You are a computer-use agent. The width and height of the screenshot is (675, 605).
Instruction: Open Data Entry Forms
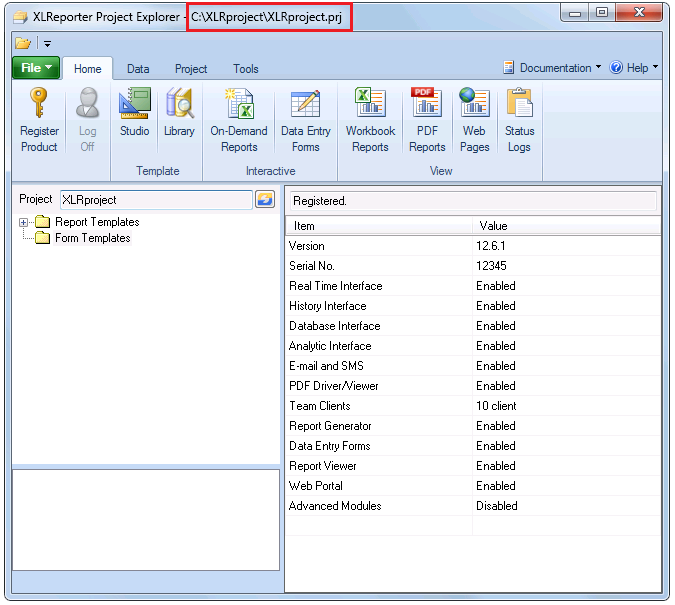point(306,120)
